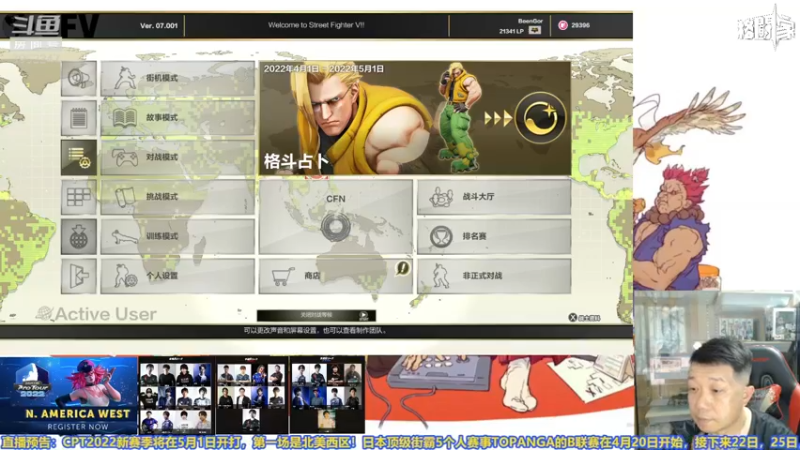This screenshot has height=450, width=800.
Task: Select 故事模式 story mode
Action: tap(178, 118)
